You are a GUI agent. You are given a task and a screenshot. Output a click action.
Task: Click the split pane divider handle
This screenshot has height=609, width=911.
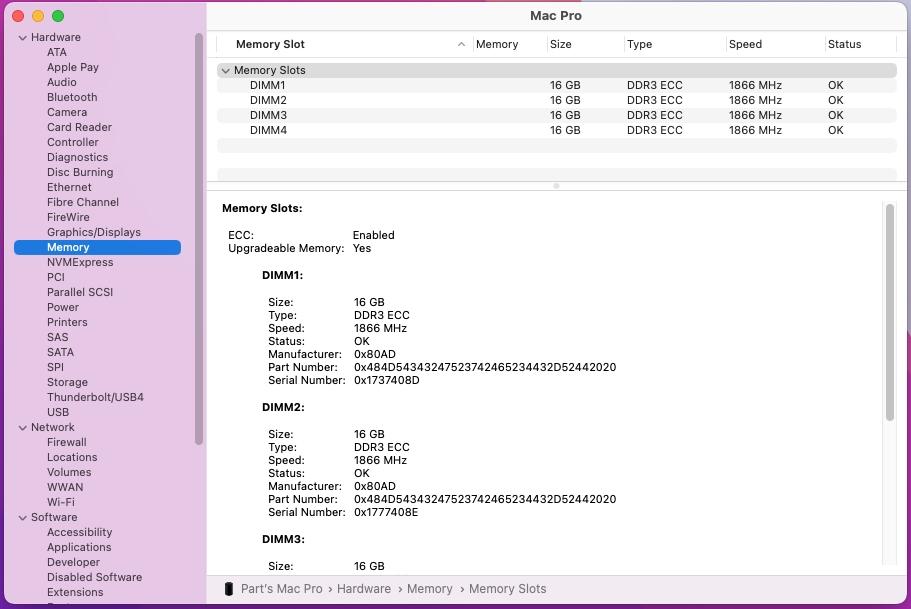(556, 186)
